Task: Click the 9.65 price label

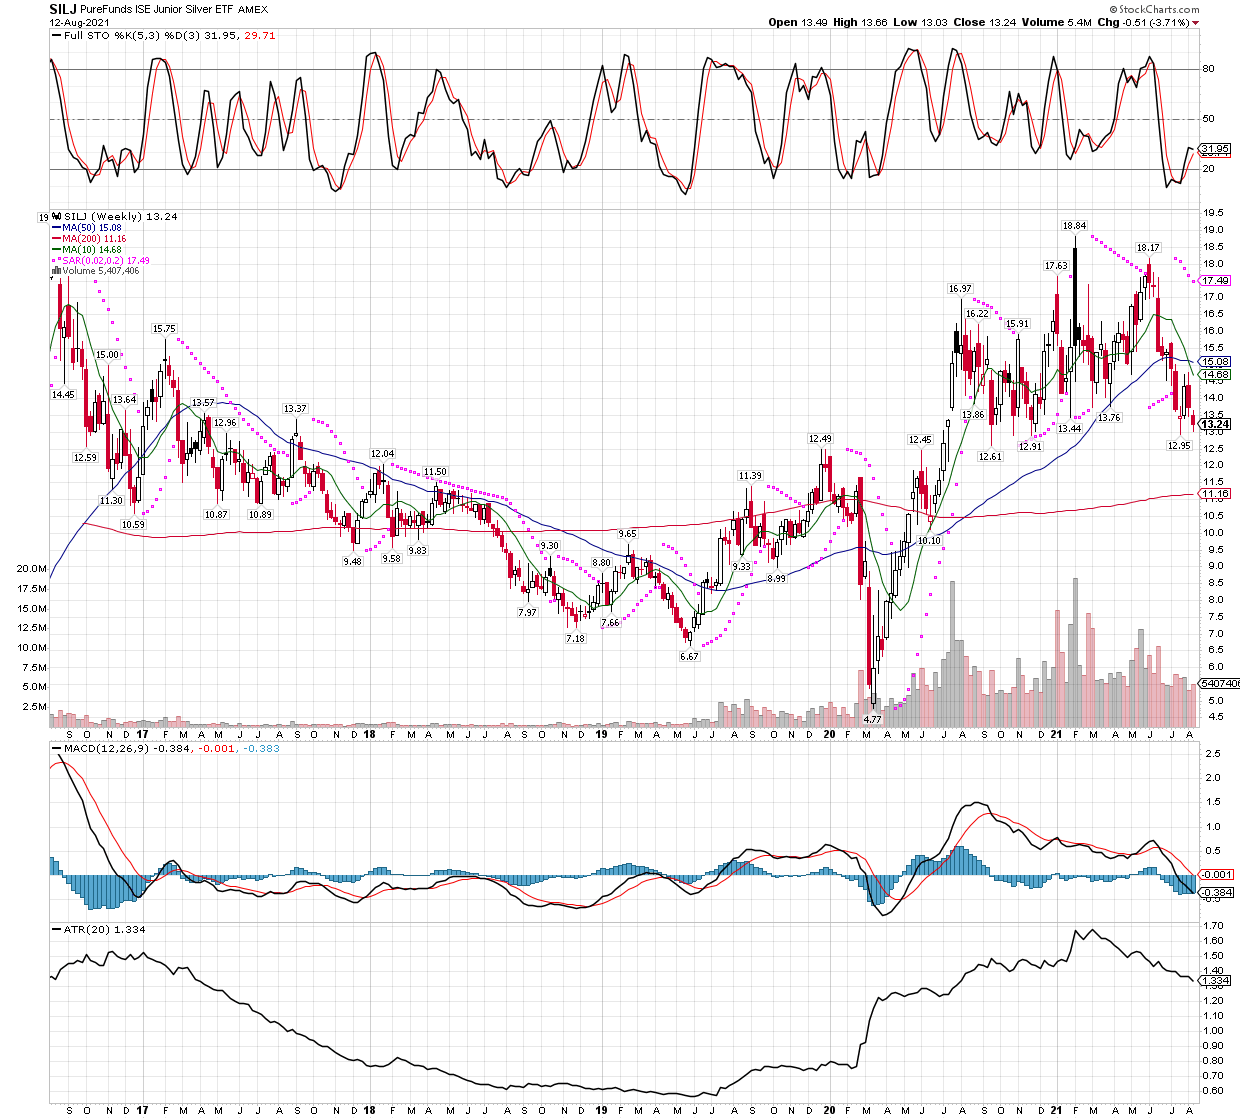Action: pos(627,534)
